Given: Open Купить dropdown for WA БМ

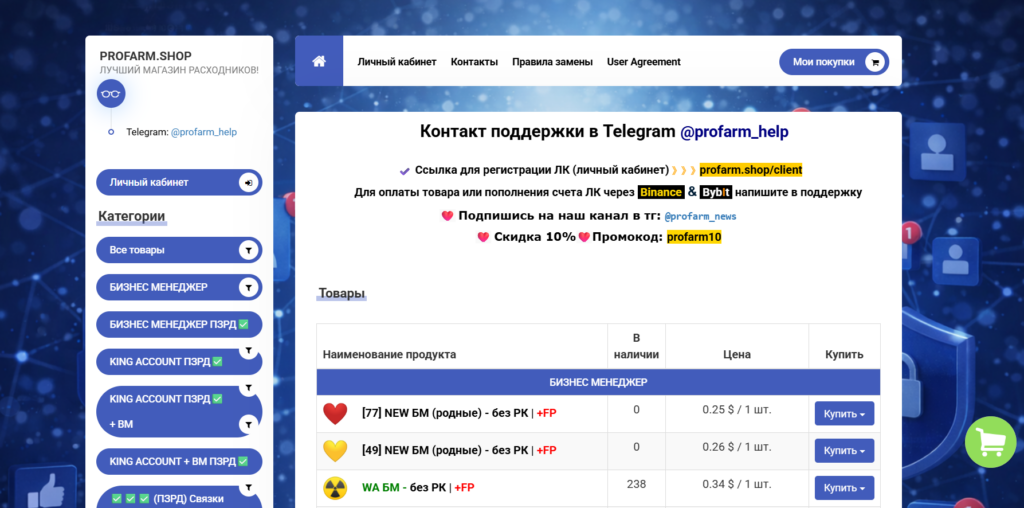Looking at the screenshot, I should pyautogui.click(x=844, y=488).
